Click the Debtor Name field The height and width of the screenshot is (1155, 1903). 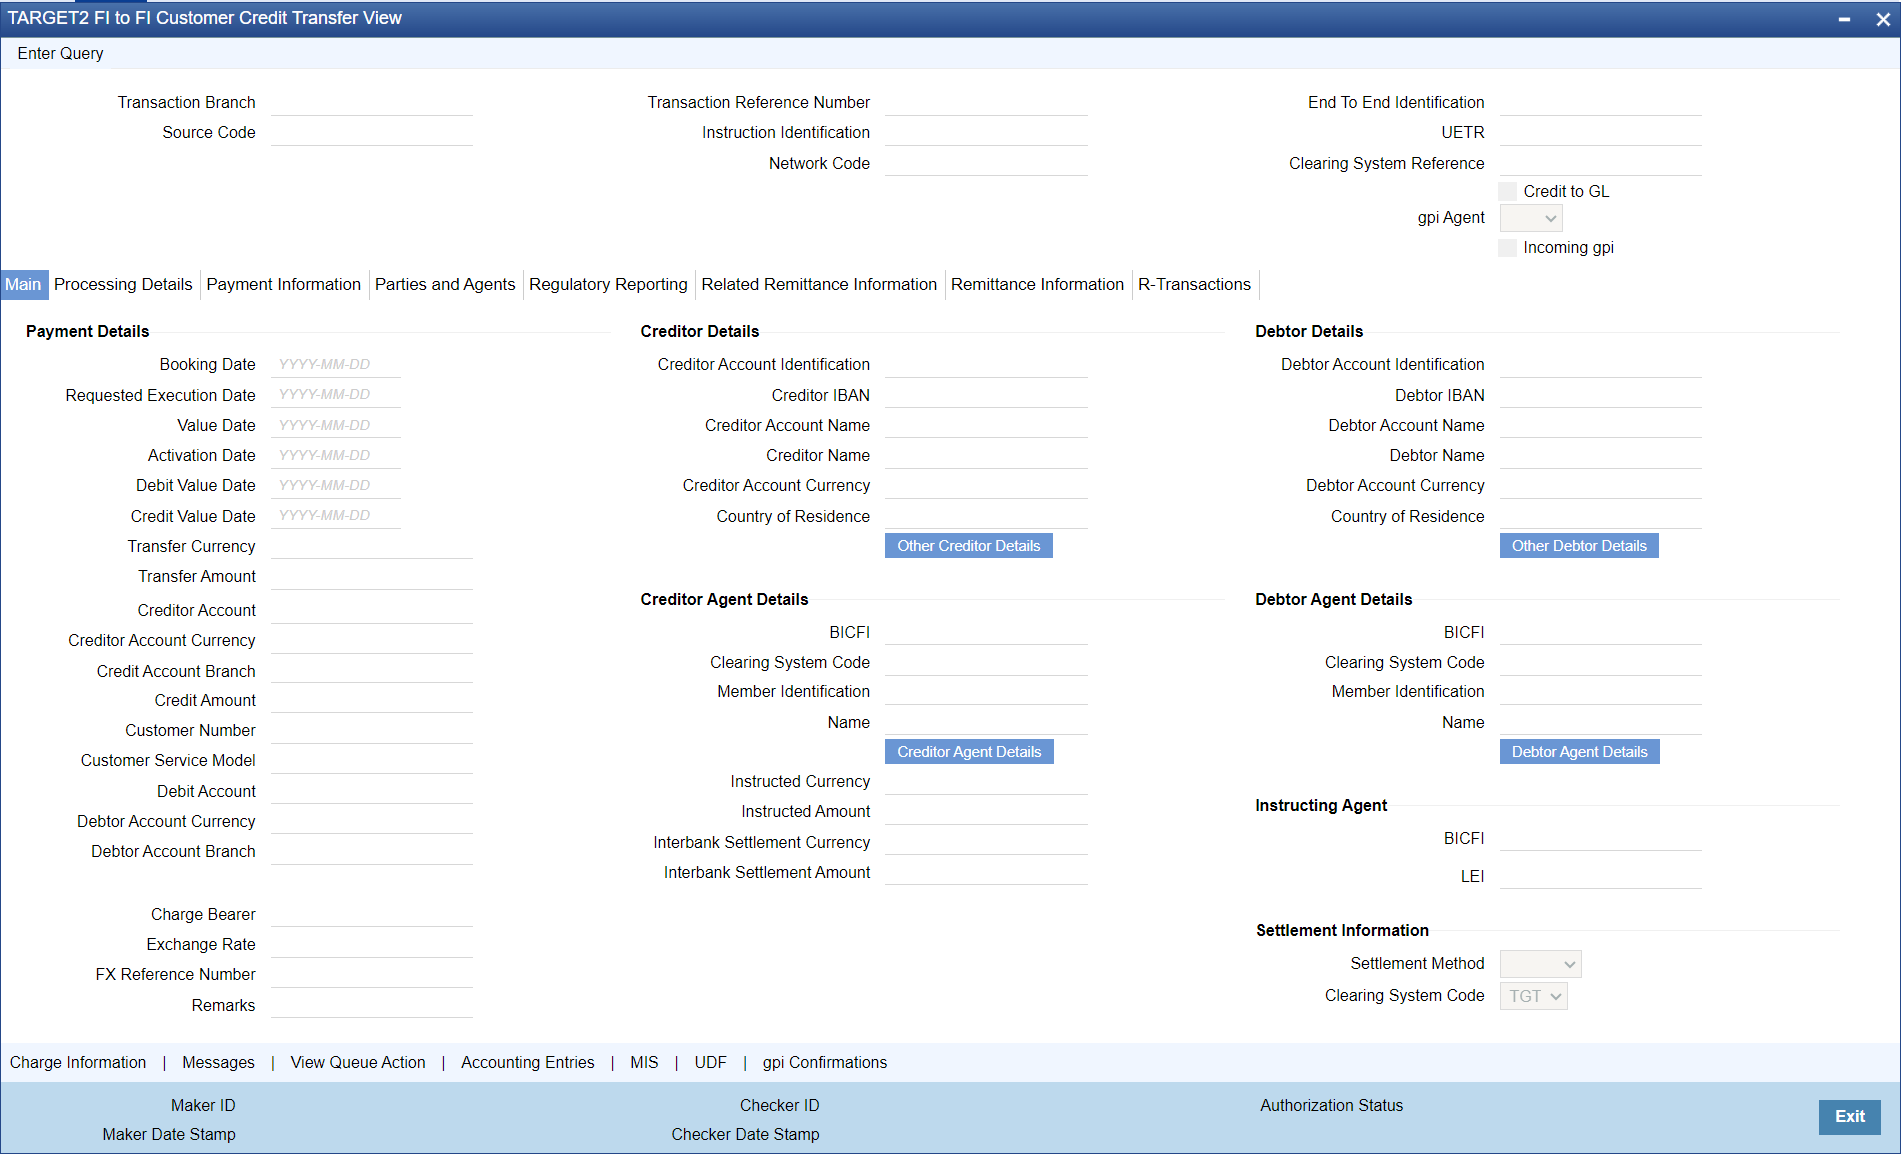coord(1601,456)
